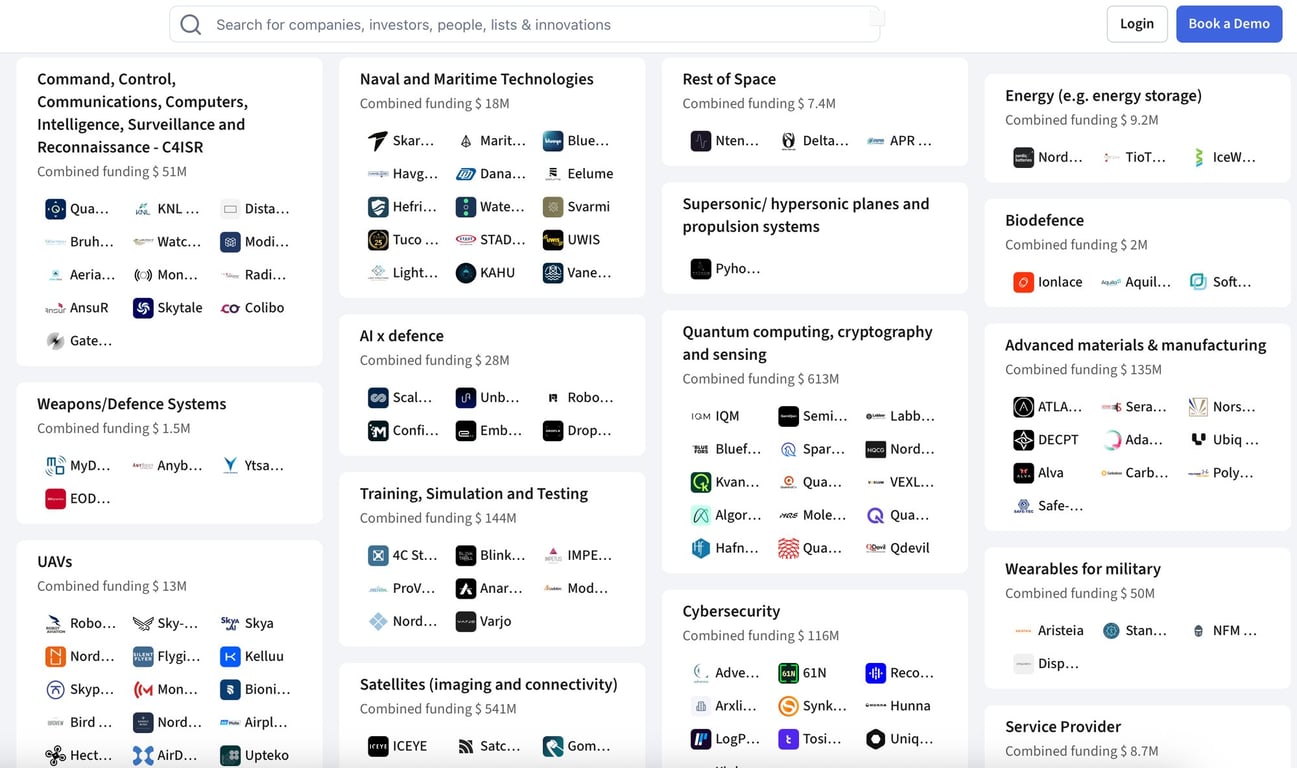Open the ICEYE logo in Satellites
This screenshot has width=1297, height=768.
click(x=378, y=746)
